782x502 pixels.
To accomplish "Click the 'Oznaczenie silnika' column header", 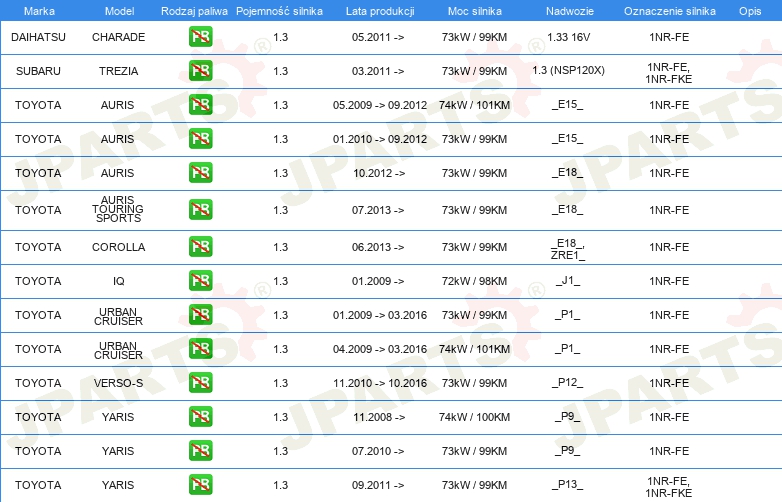I will click(x=670, y=11).
